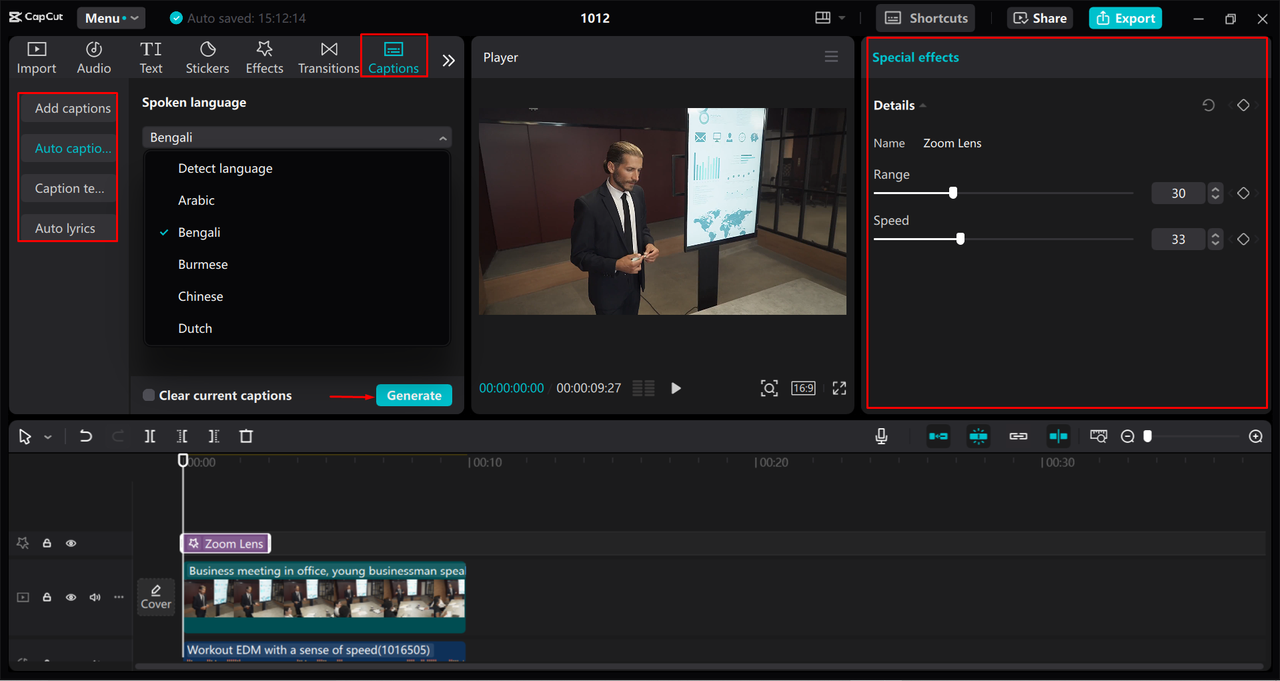Collapse the Spoken language dropdown showing Bengali
Image resolution: width=1280 pixels, height=681 pixels.
(x=297, y=137)
